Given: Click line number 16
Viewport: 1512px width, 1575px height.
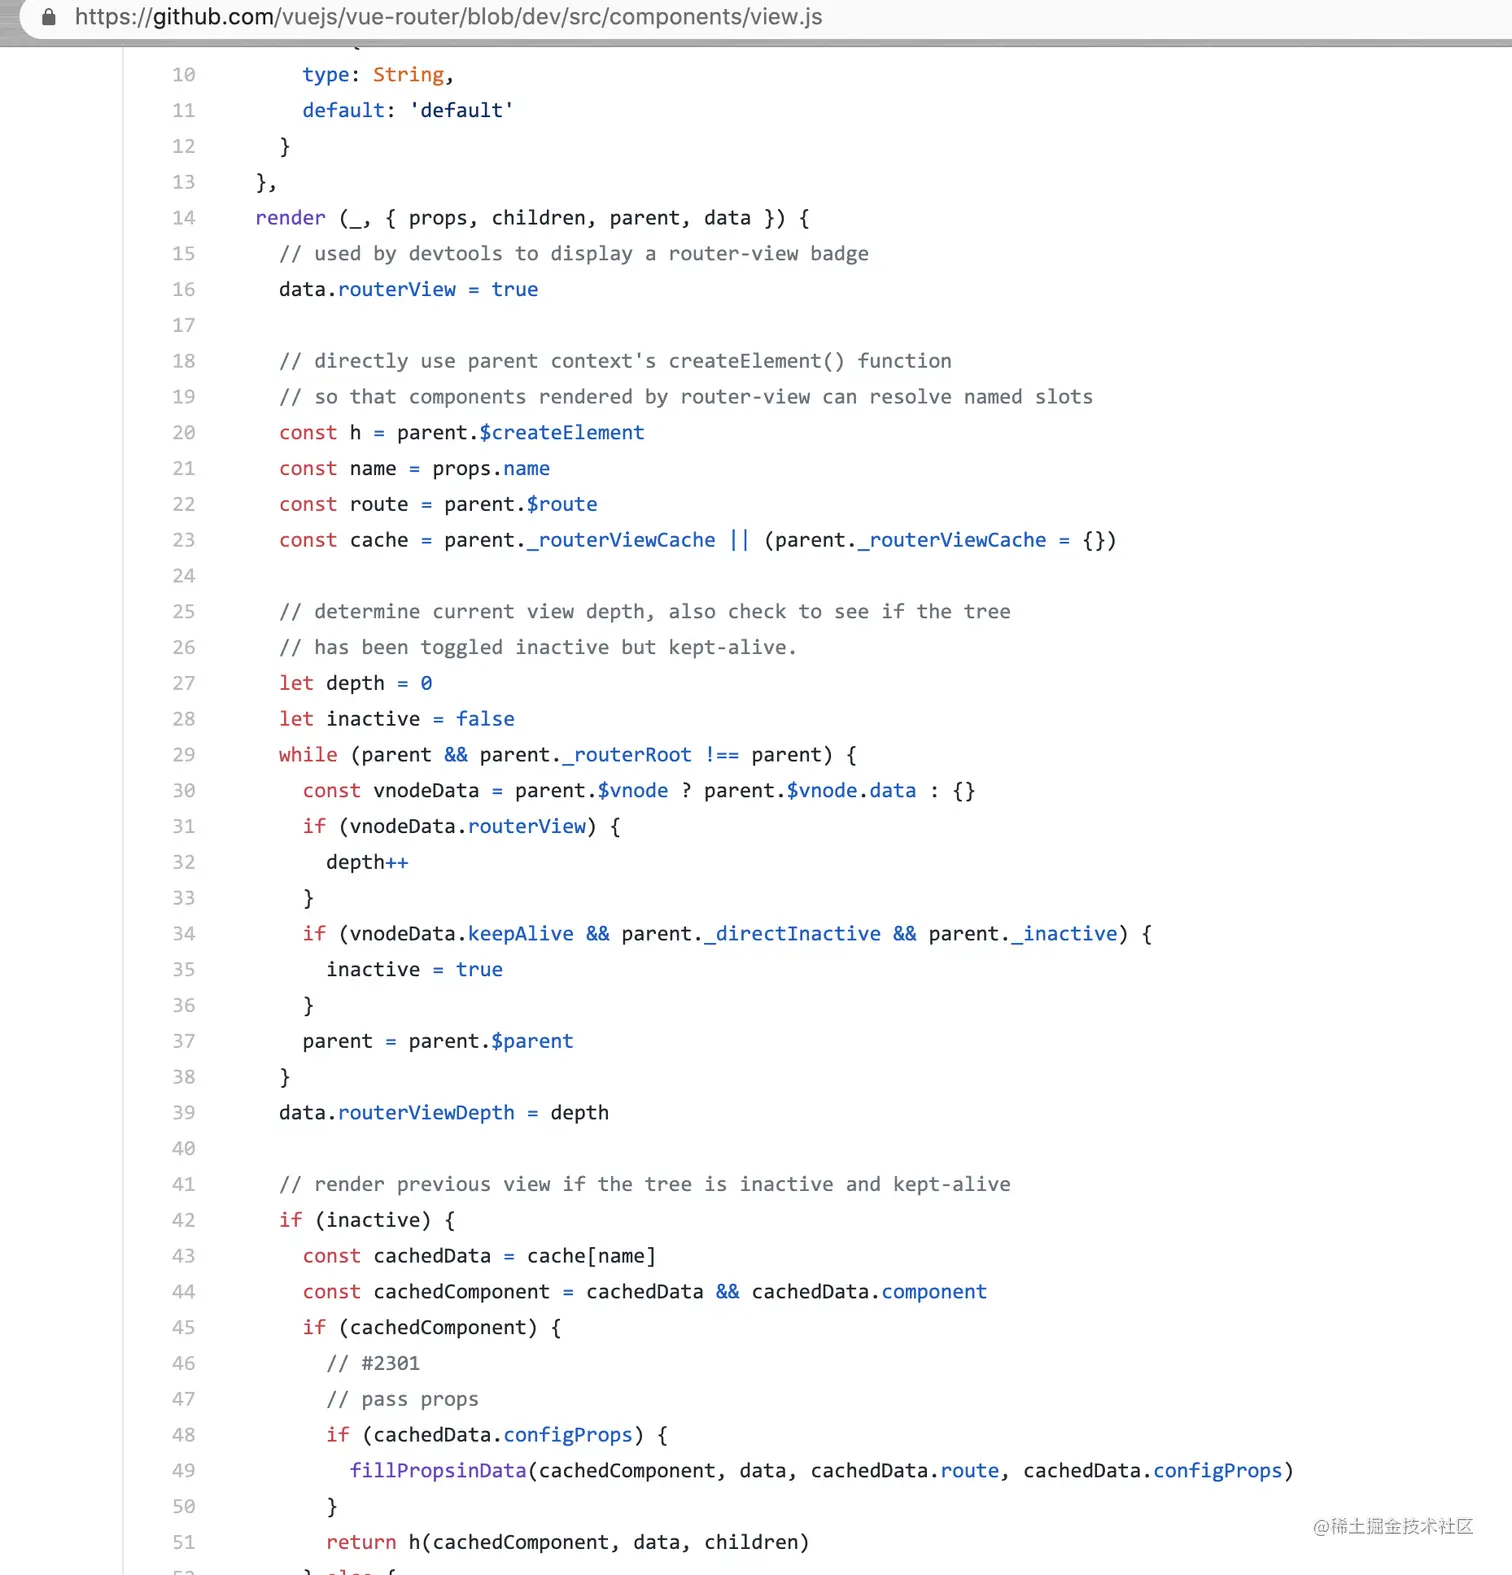Looking at the screenshot, I should pyautogui.click(x=183, y=289).
